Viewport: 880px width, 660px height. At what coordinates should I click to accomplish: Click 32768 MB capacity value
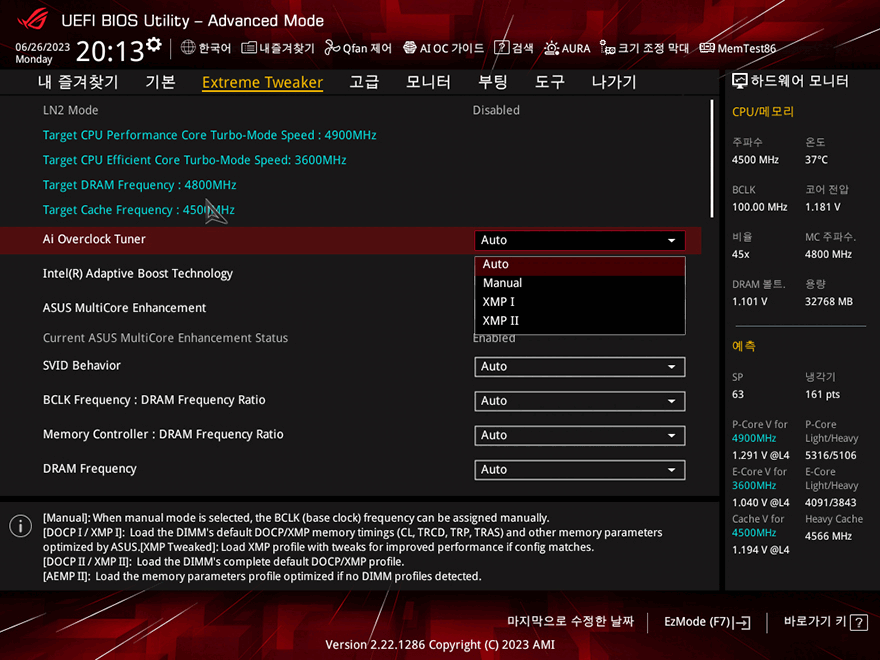click(828, 302)
